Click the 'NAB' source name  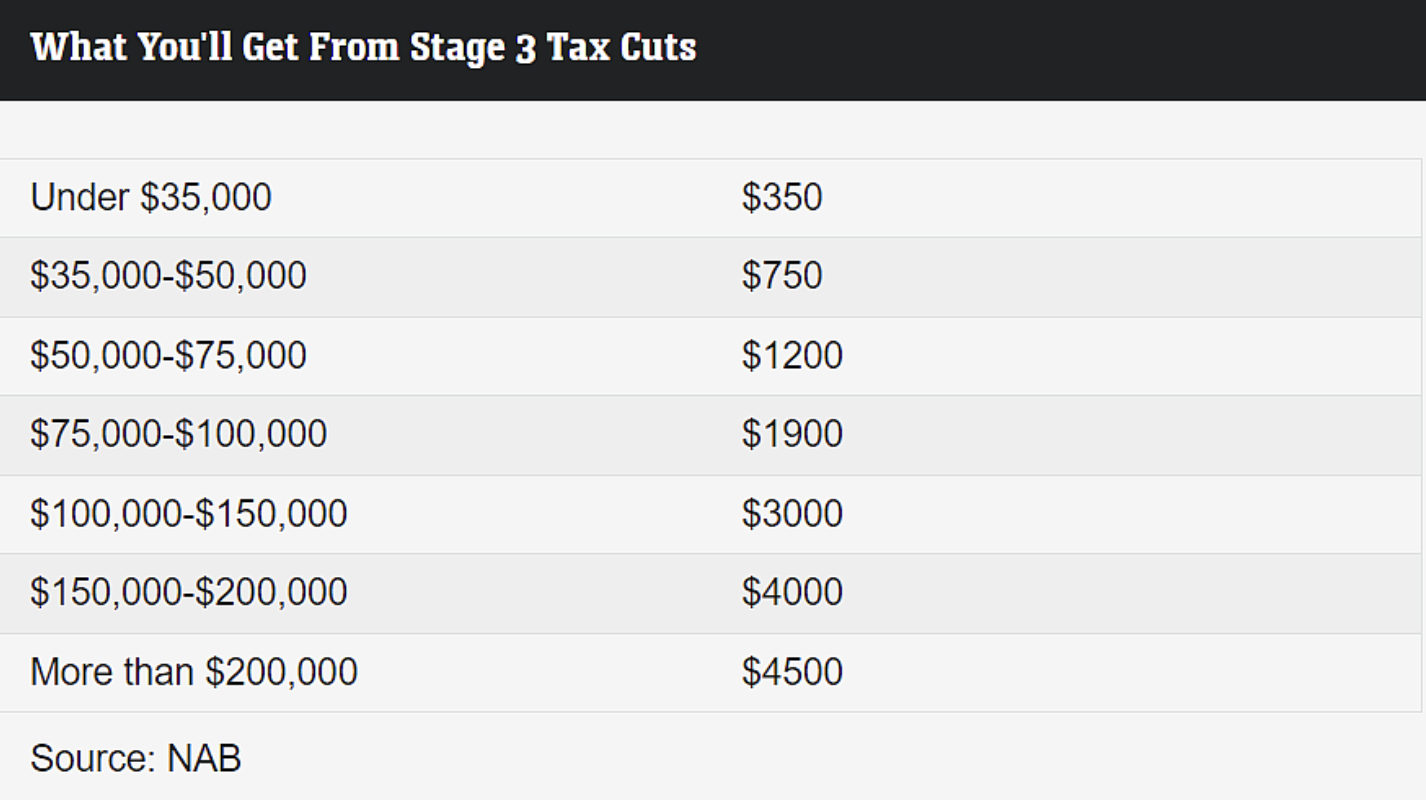(204, 758)
